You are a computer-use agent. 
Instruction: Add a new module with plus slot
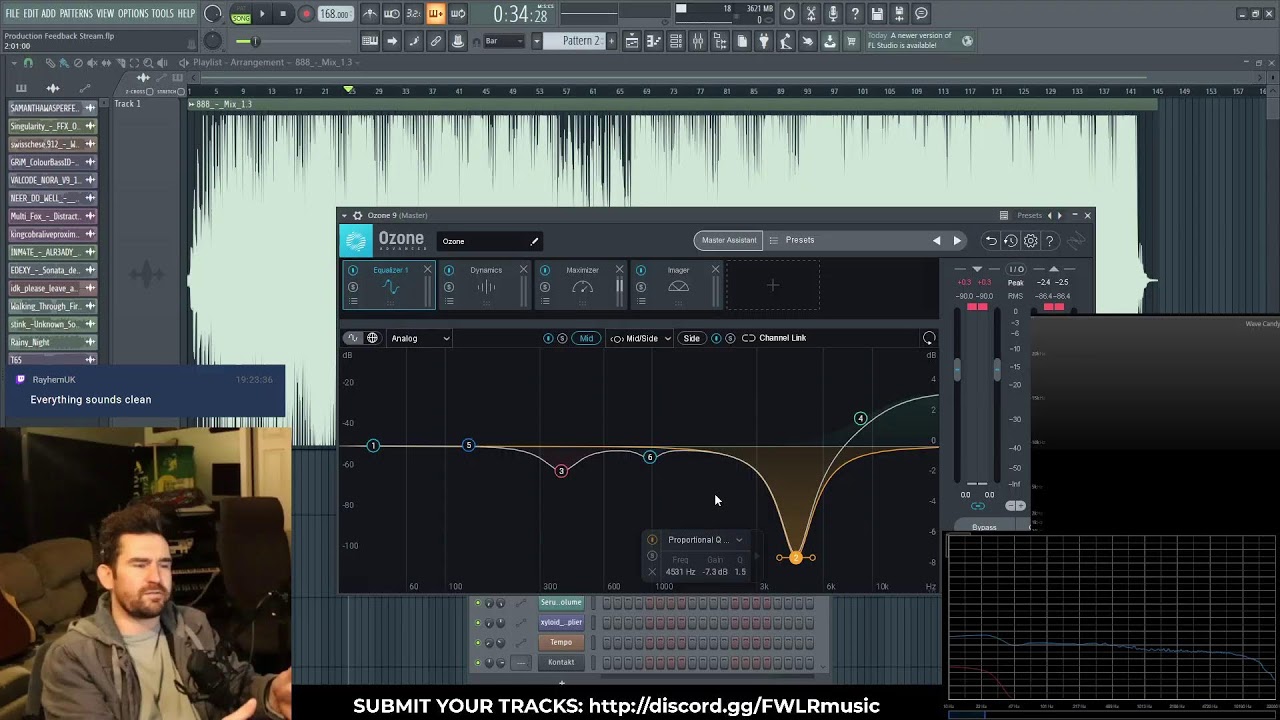[772, 285]
